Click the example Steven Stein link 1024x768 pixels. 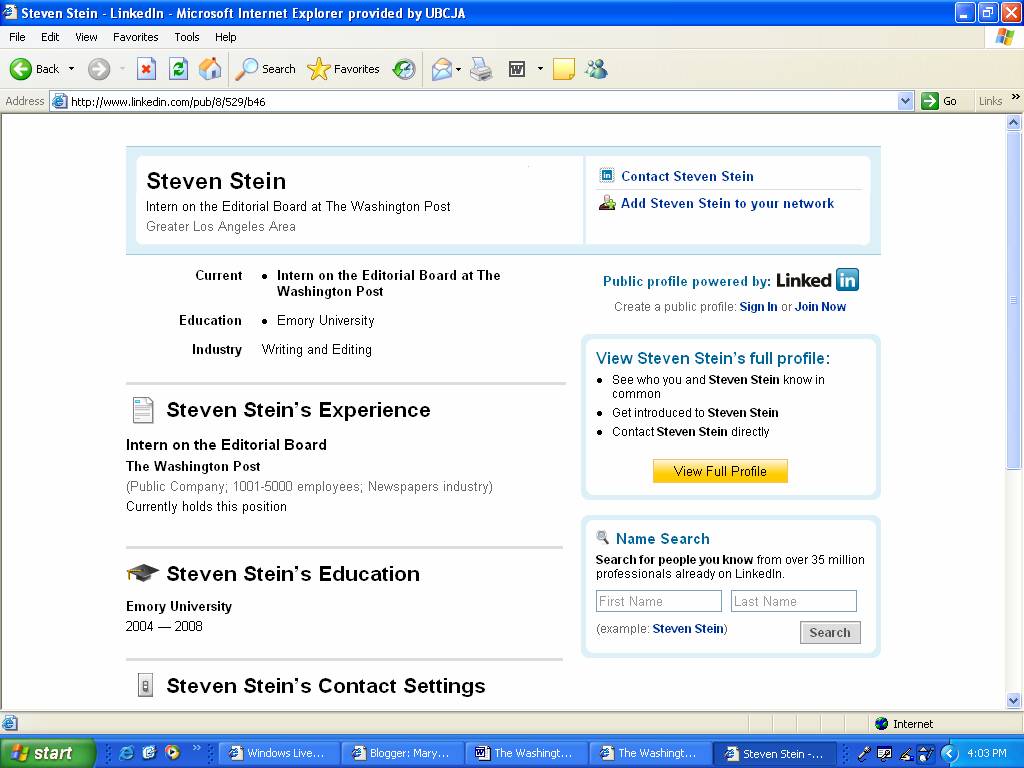[688, 629]
